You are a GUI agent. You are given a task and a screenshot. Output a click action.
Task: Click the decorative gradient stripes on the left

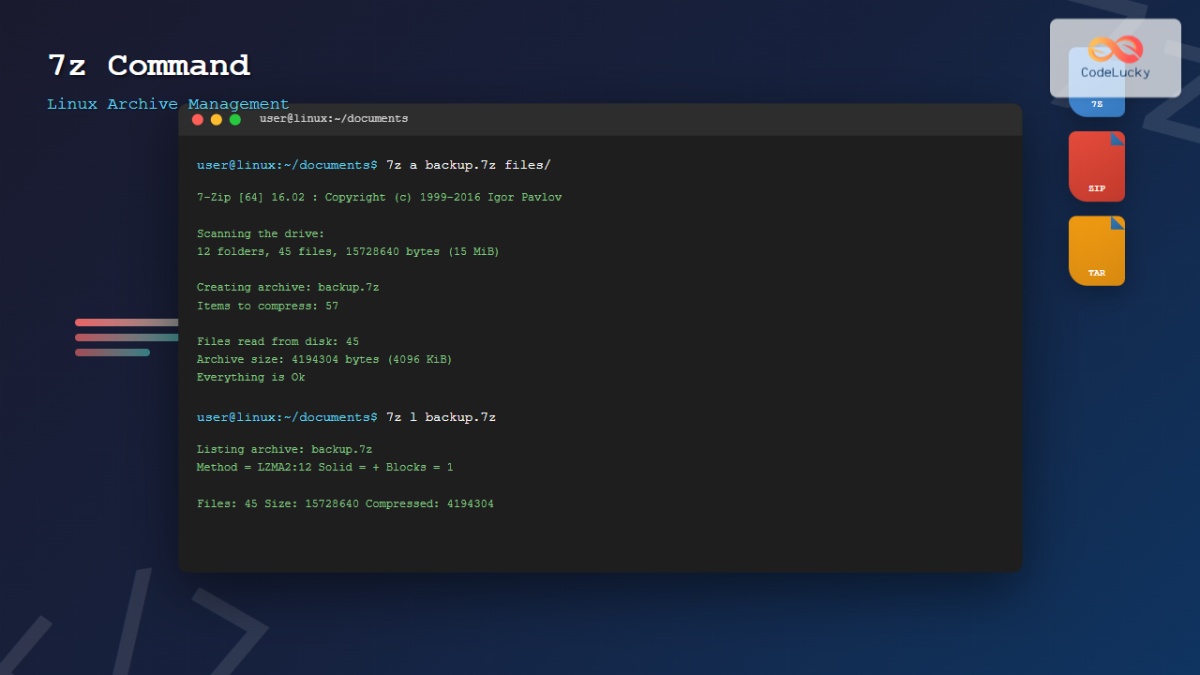point(126,337)
